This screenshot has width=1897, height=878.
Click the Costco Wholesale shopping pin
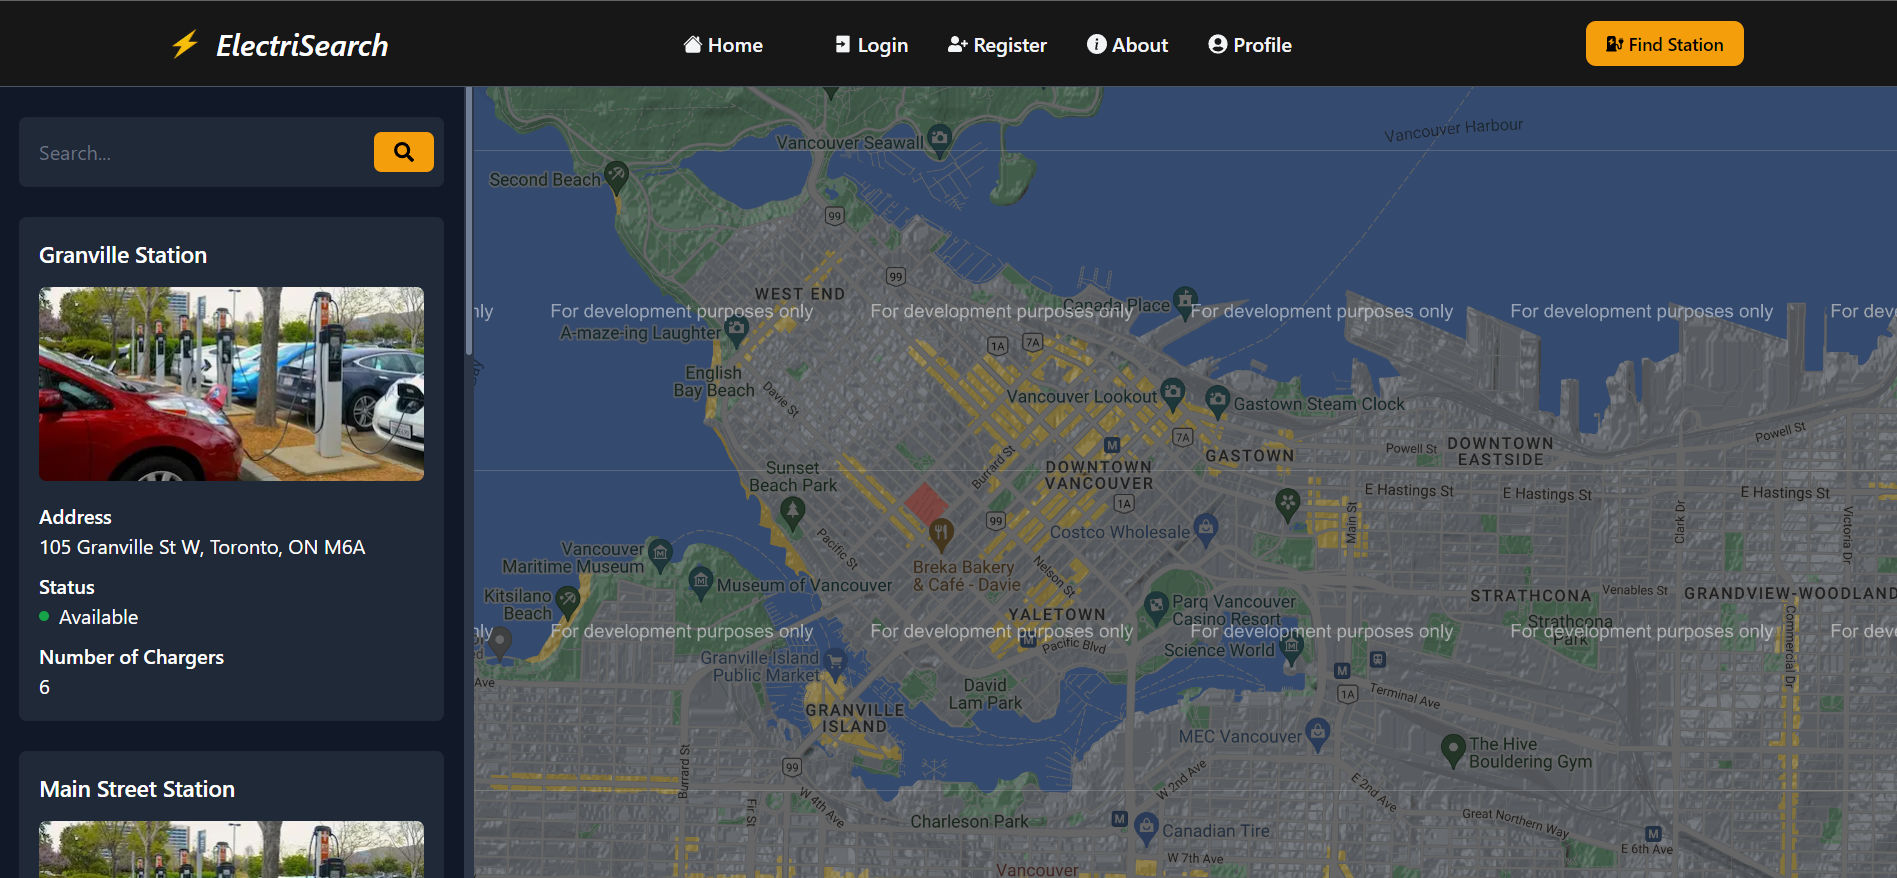(x=1206, y=529)
